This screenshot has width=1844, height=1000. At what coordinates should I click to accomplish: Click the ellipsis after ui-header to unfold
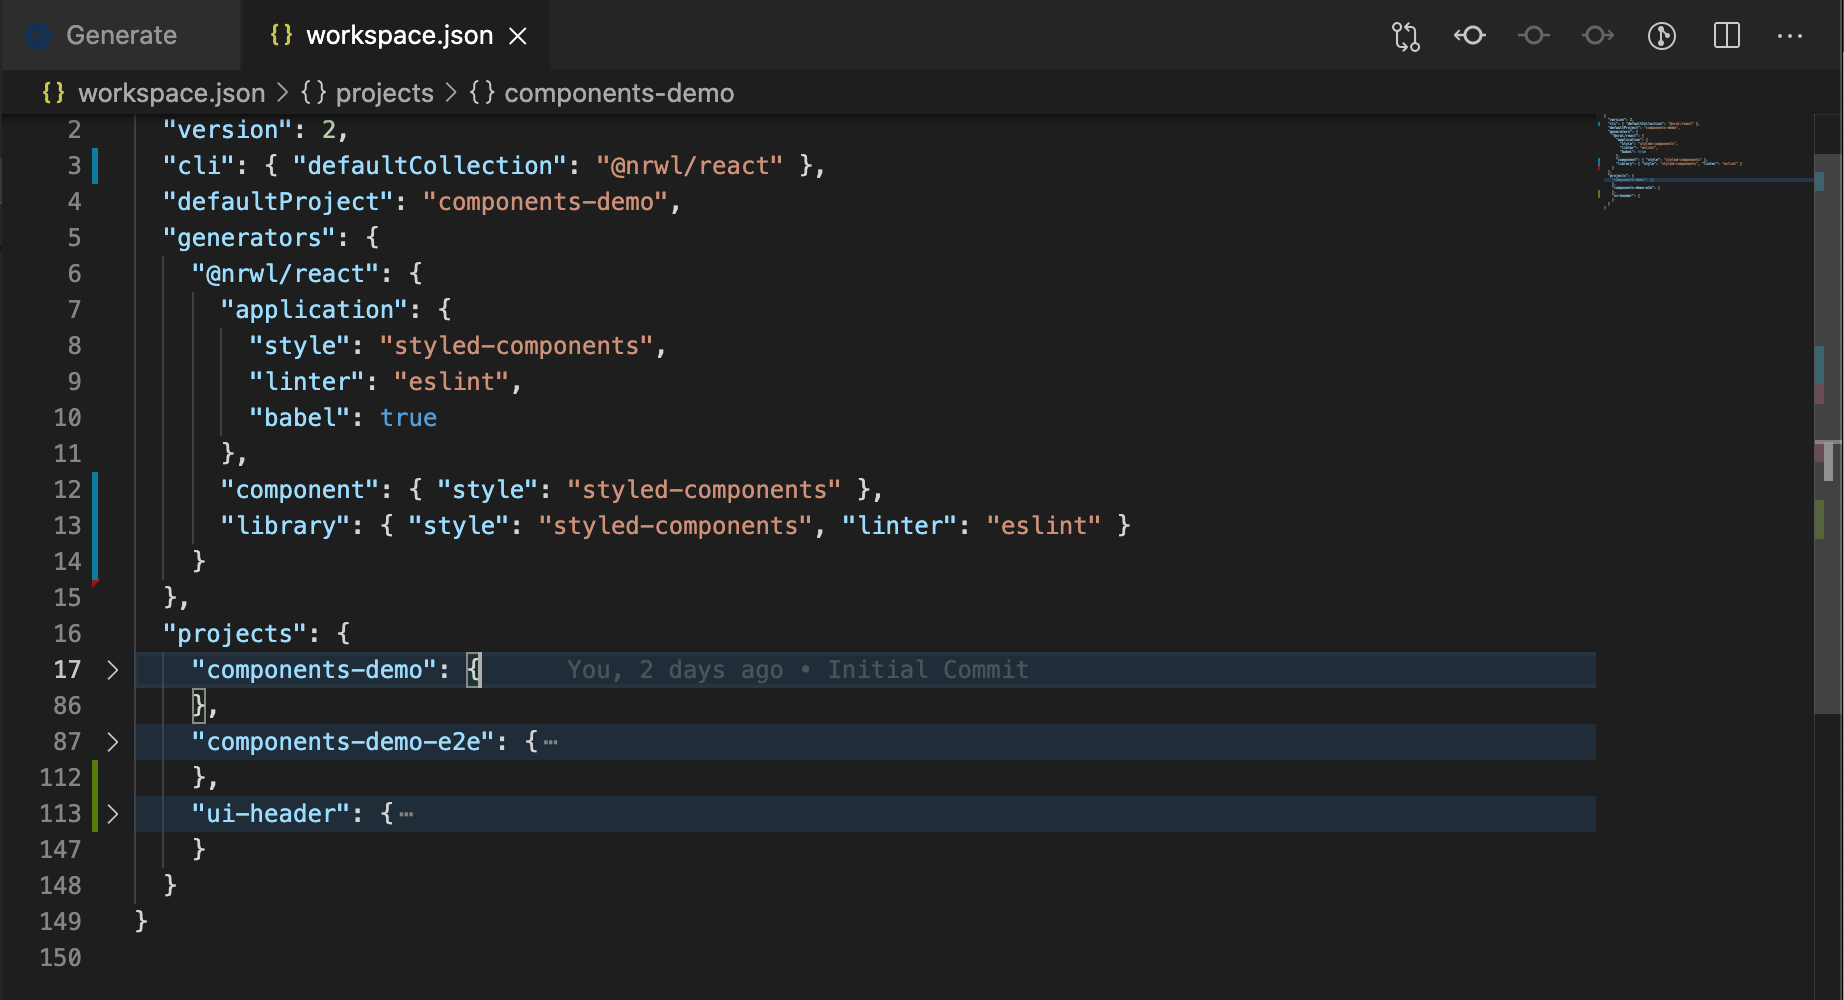[406, 814]
